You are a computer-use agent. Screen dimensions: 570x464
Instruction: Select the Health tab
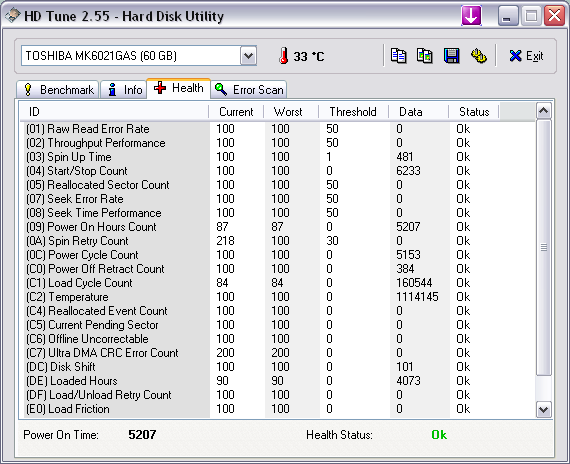pyautogui.click(x=178, y=88)
